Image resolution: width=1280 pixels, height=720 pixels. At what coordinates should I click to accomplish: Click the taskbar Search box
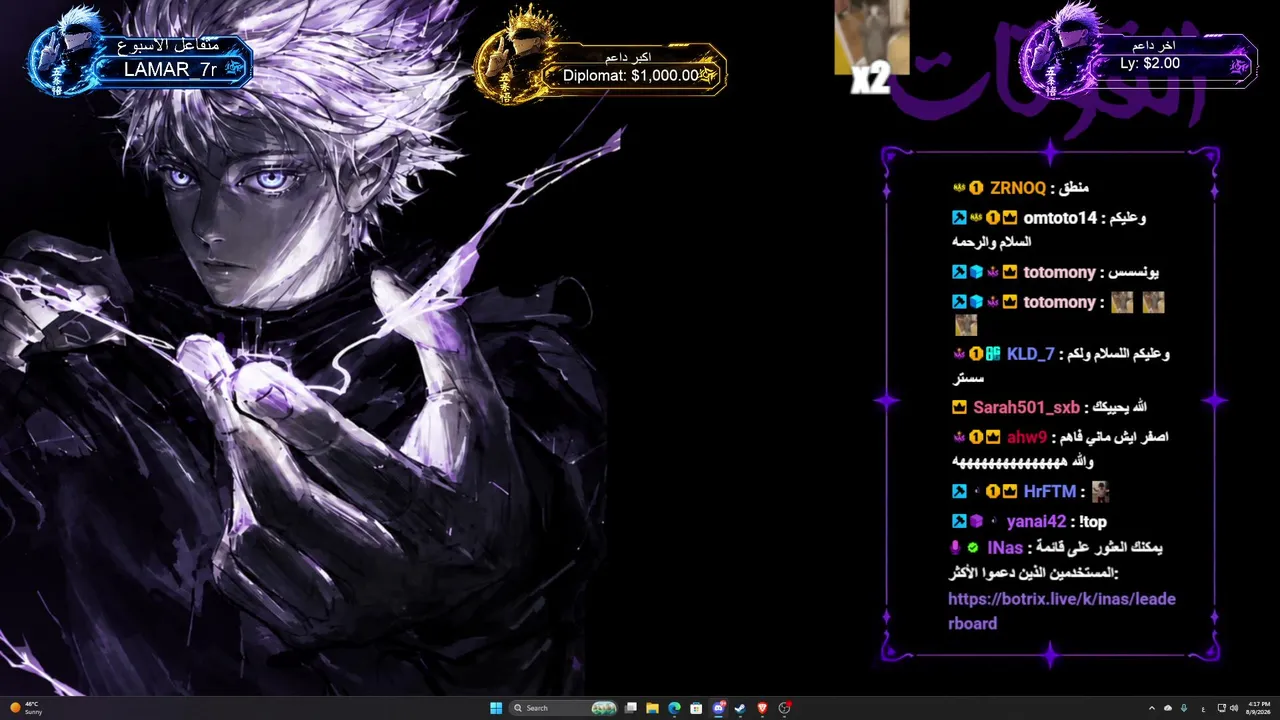pyautogui.click(x=564, y=708)
